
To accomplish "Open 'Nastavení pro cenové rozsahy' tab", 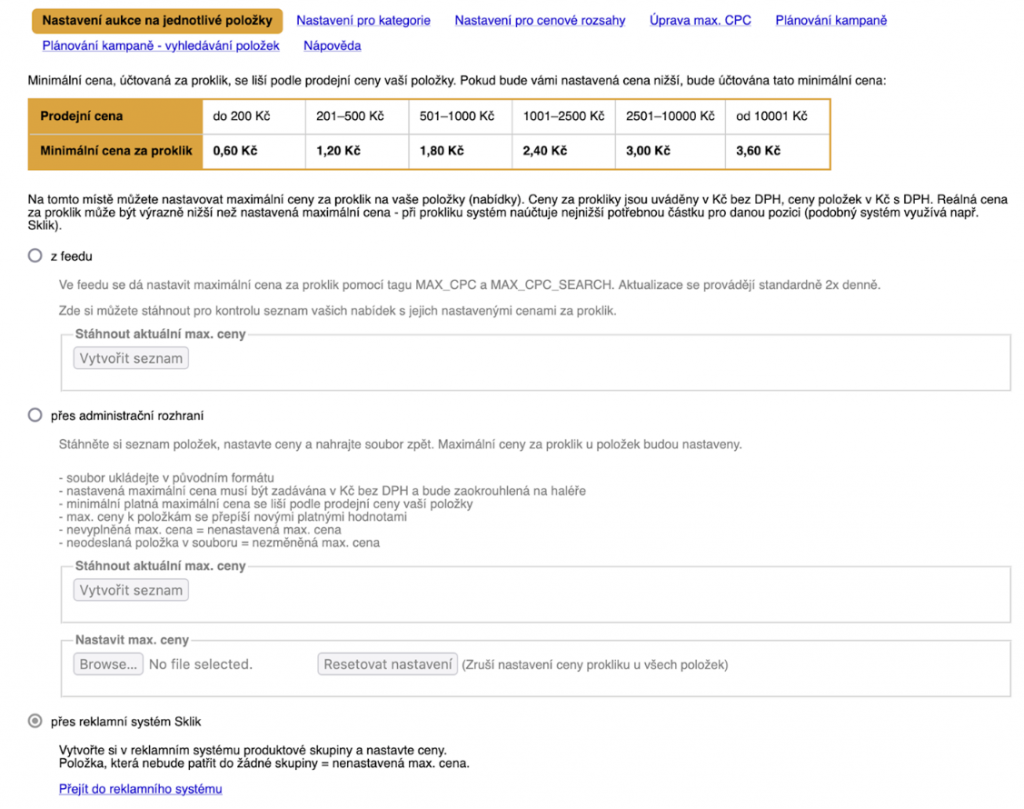I will (539, 20).
